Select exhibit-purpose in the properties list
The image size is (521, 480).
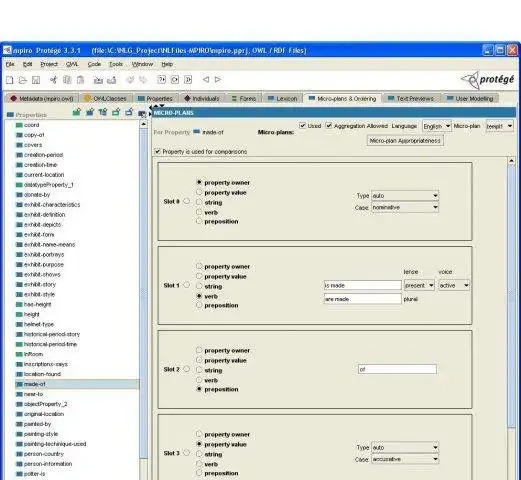point(43,265)
